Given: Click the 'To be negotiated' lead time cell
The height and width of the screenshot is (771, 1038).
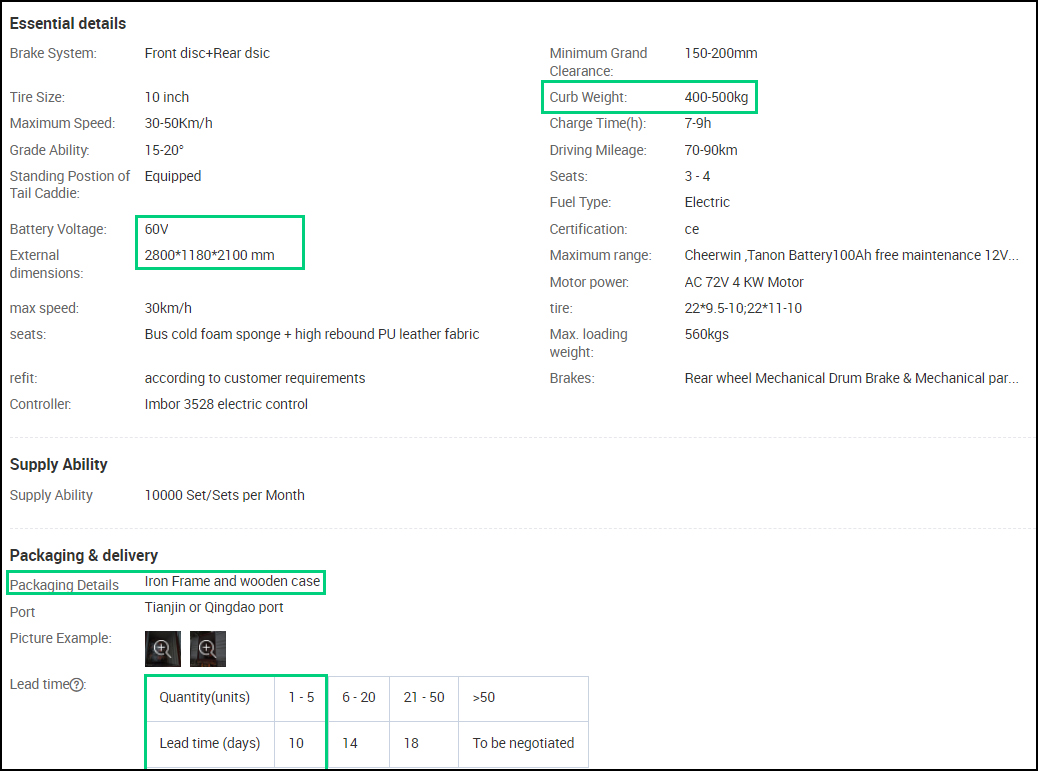Looking at the screenshot, I should coord(523,743).
